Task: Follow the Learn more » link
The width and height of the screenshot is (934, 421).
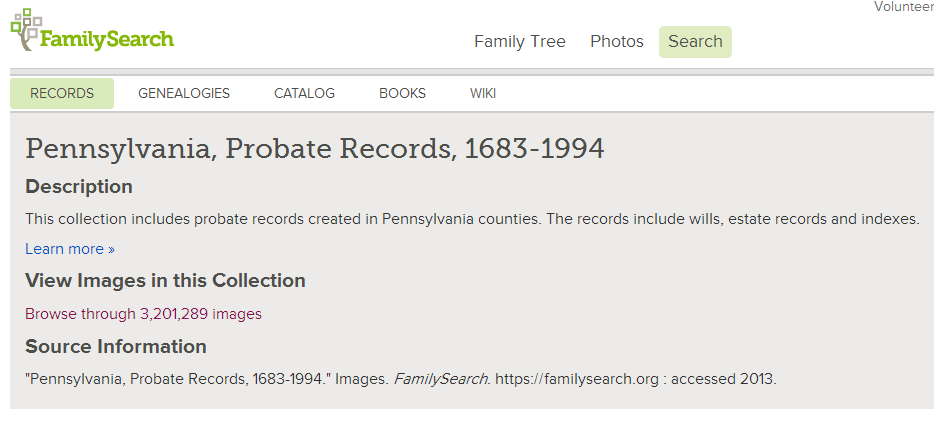Action: [x=70, y=249]
